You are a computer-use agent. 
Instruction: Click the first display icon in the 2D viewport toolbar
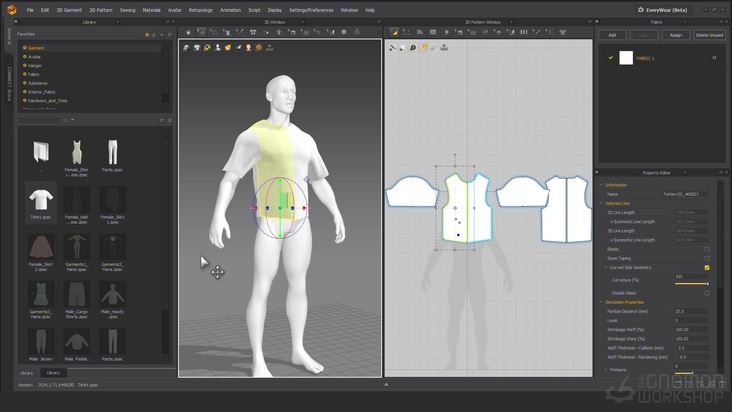[x=393, y=48]
